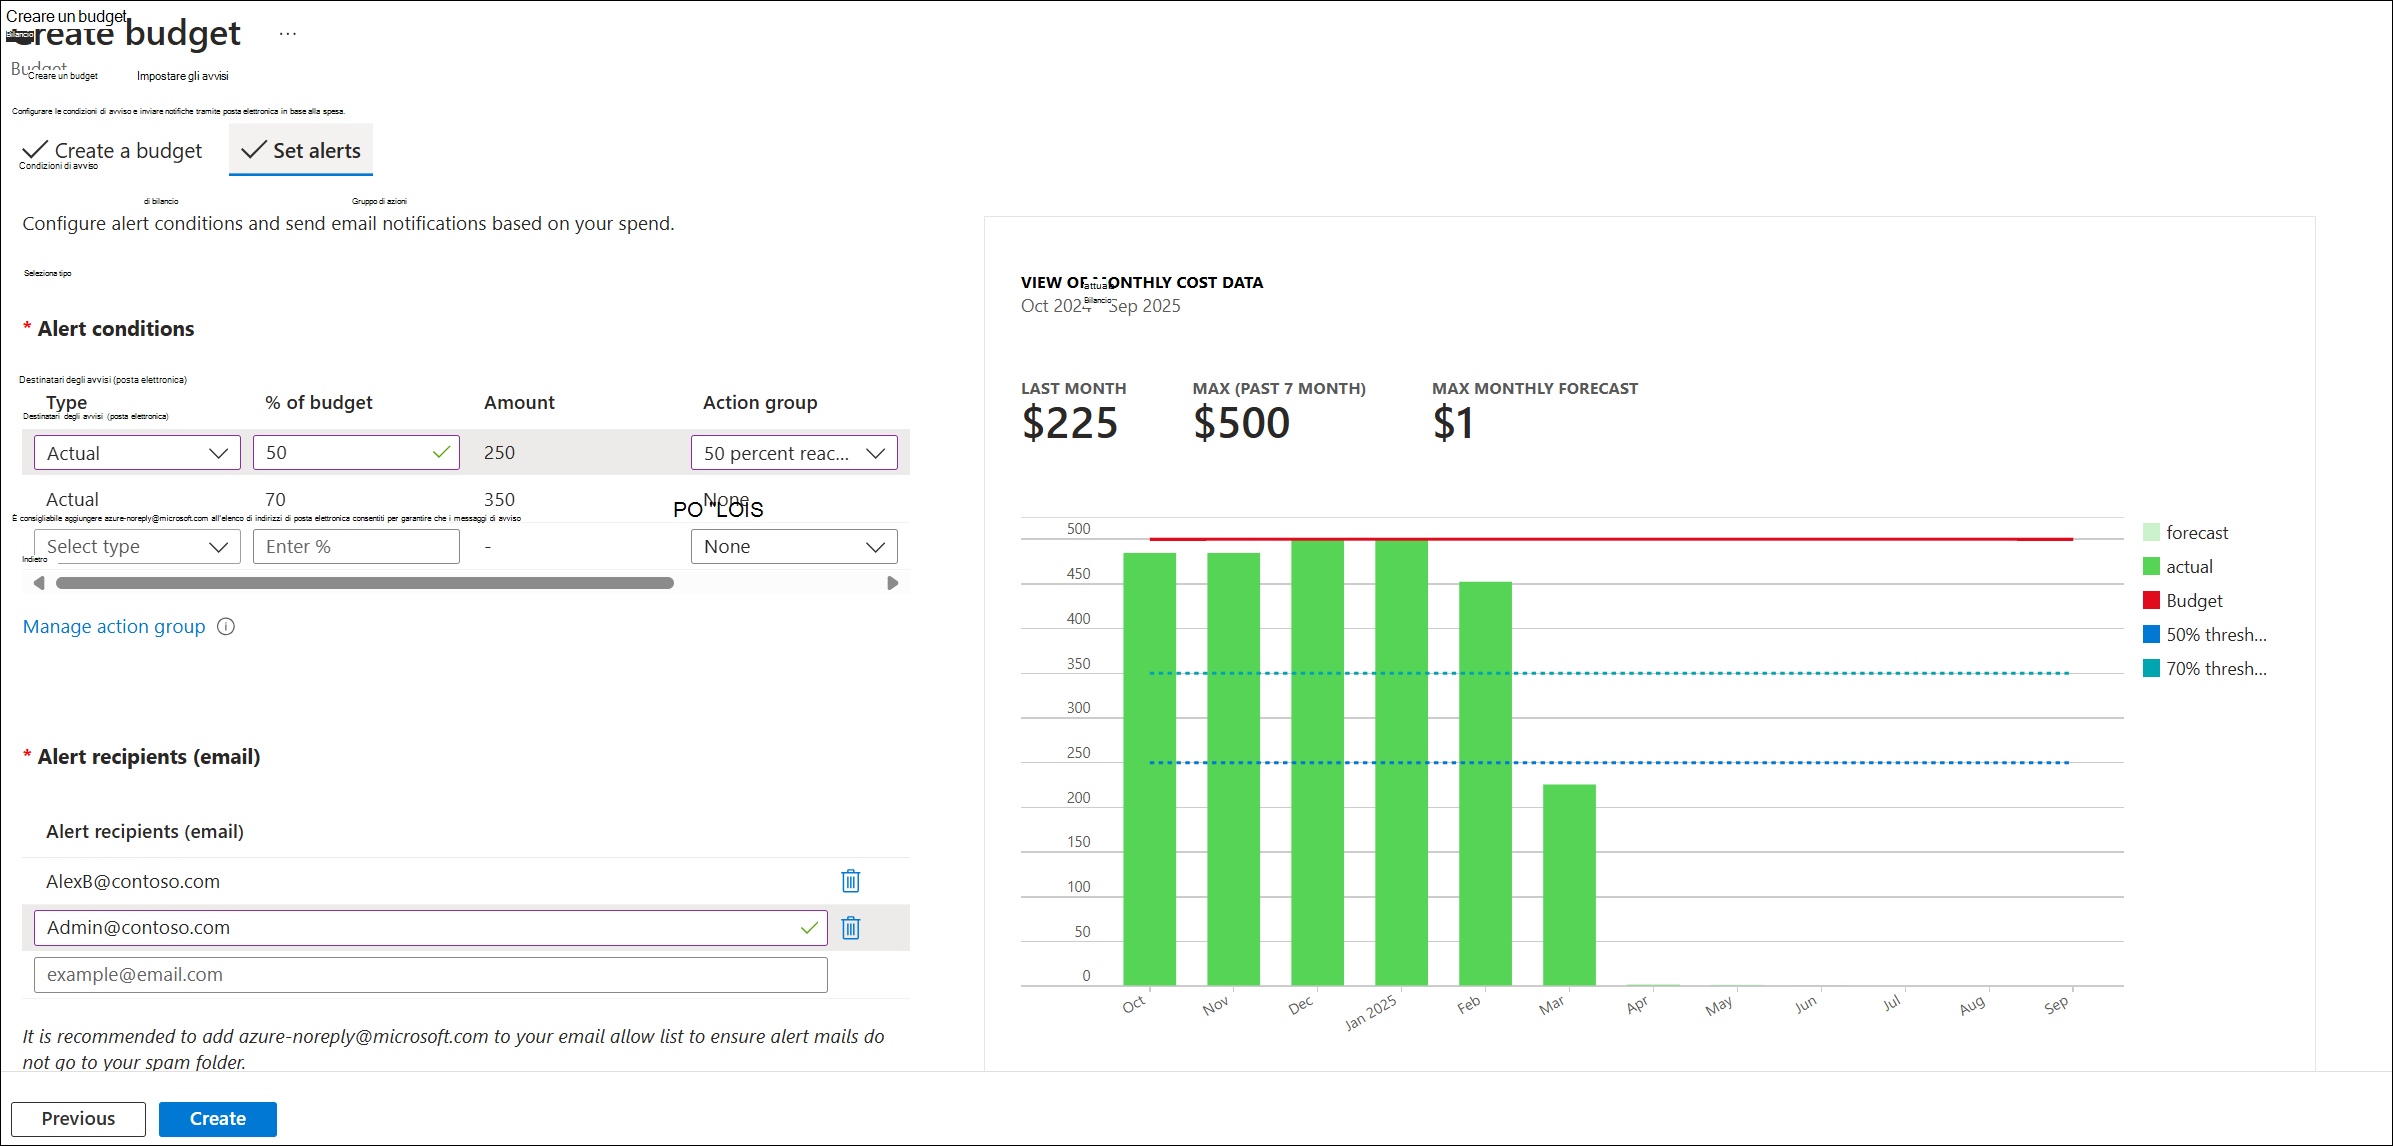Screen dimensions: 2393x1146
Task: Click the right arrow on the alert conditions scrollbar
Action: click(x=892, y=582)
